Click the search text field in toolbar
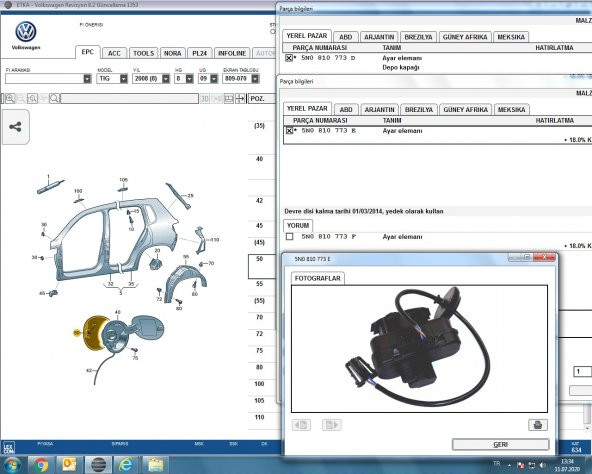Image resolution: width=592 pixels, height=474 pixels. [x=130, y=99]
